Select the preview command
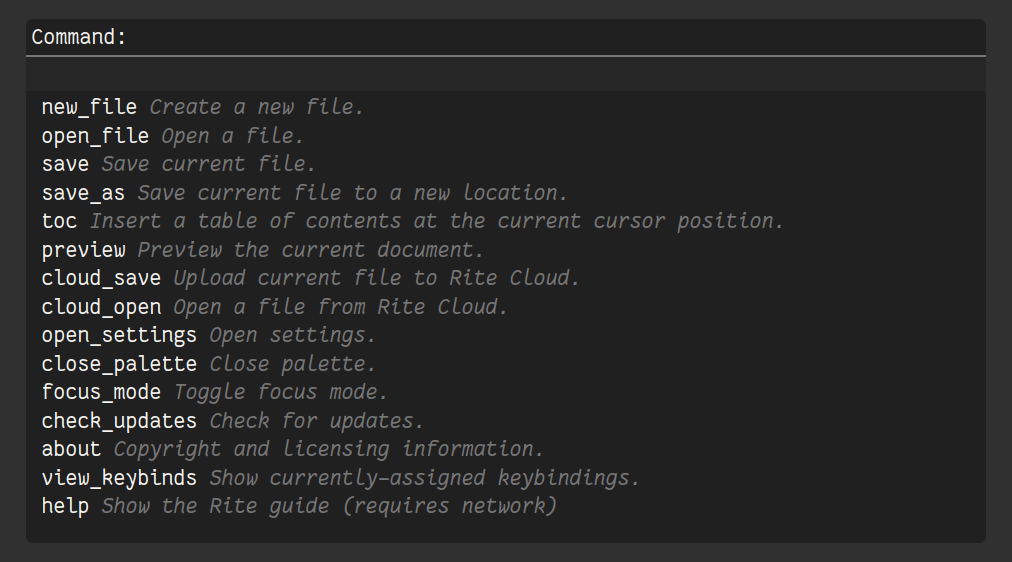The height and width of the screenshot is (562, 1012). 83,250
